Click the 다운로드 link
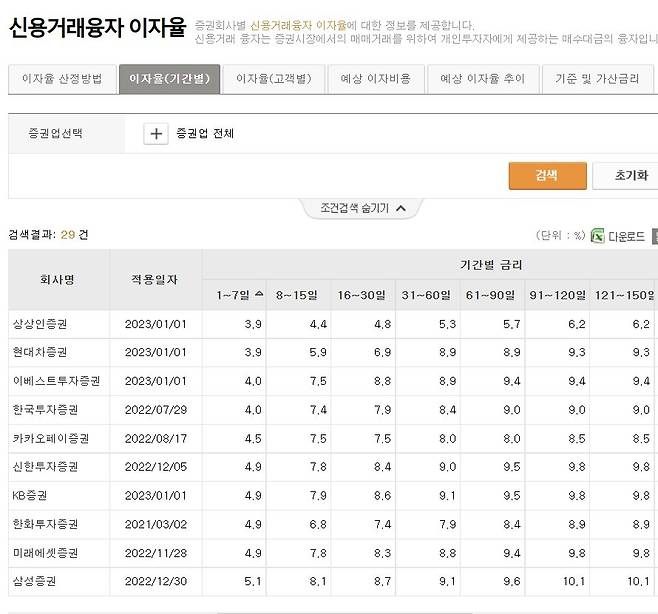The image size is (658, 614). 627,237
